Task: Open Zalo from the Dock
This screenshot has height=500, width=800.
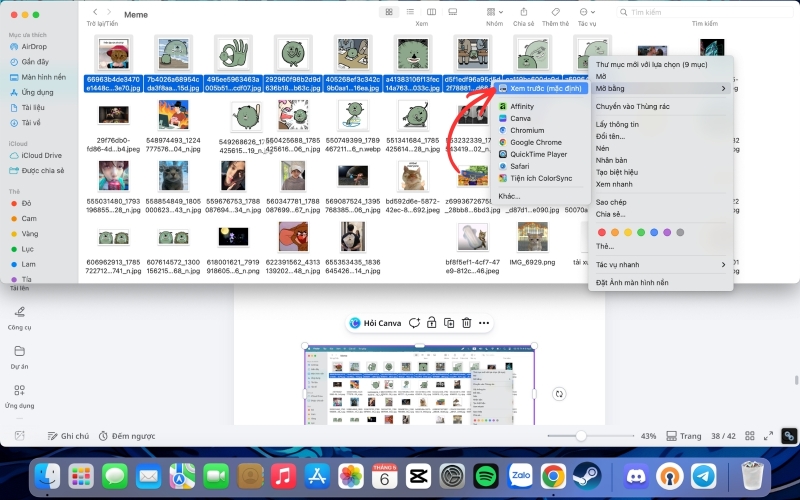Action: click(520, 477)
